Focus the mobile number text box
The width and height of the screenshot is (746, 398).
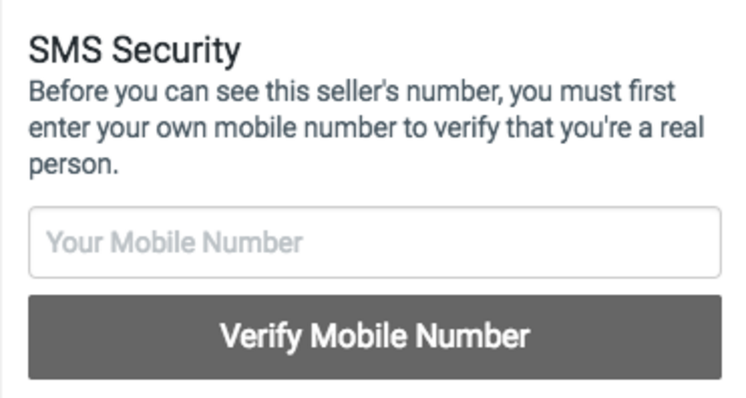point(375,242)
